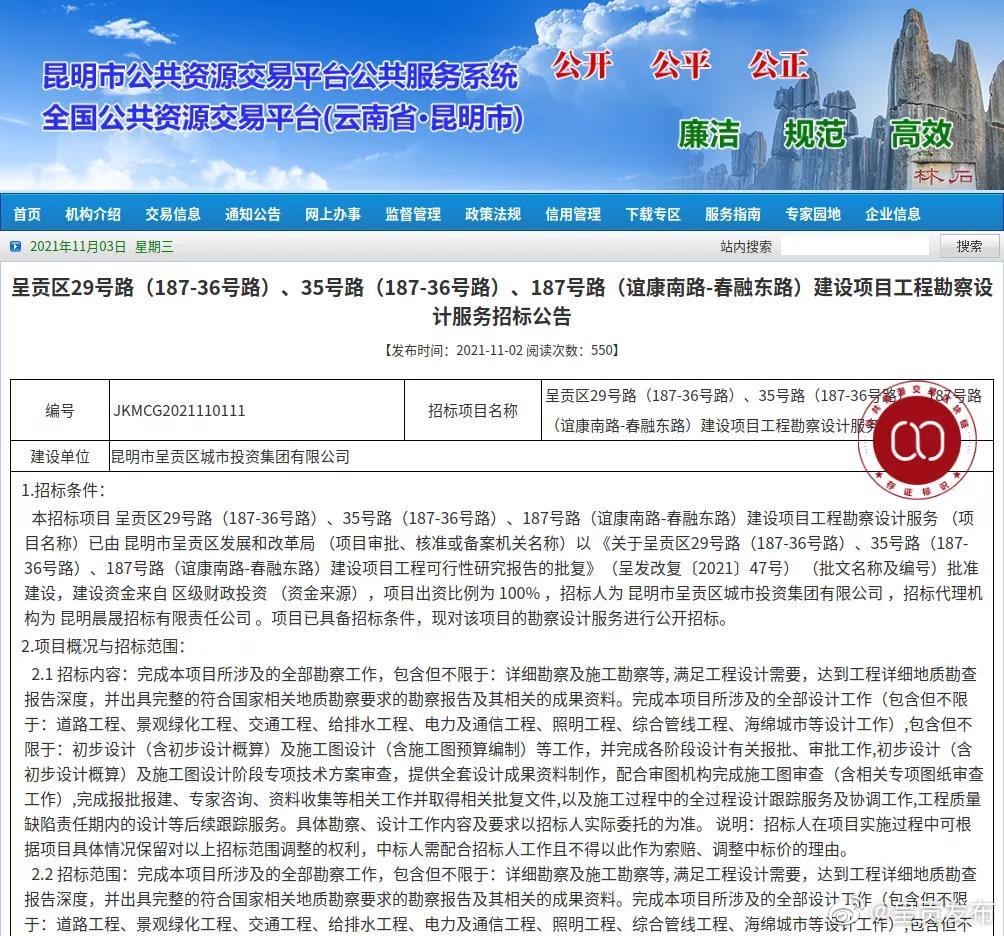Click the 编号 table header cell

(60, 410)
